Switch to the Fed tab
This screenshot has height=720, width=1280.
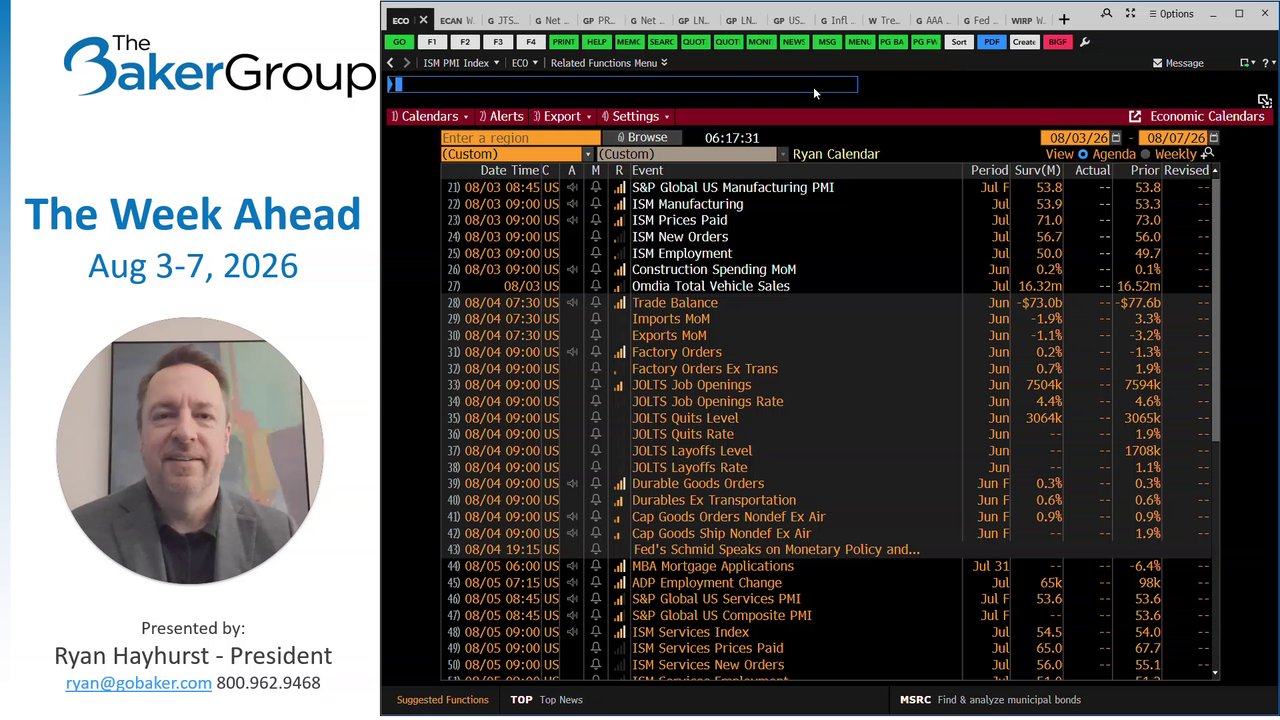coord(980,20)
